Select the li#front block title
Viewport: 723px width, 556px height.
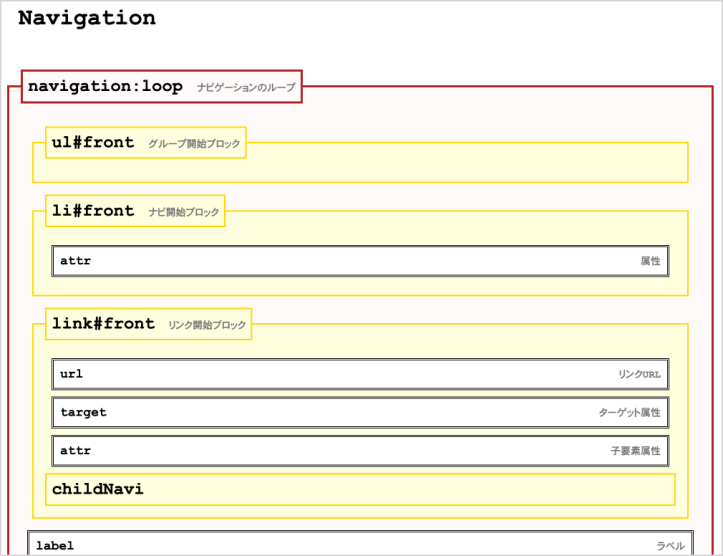point(93,211)
